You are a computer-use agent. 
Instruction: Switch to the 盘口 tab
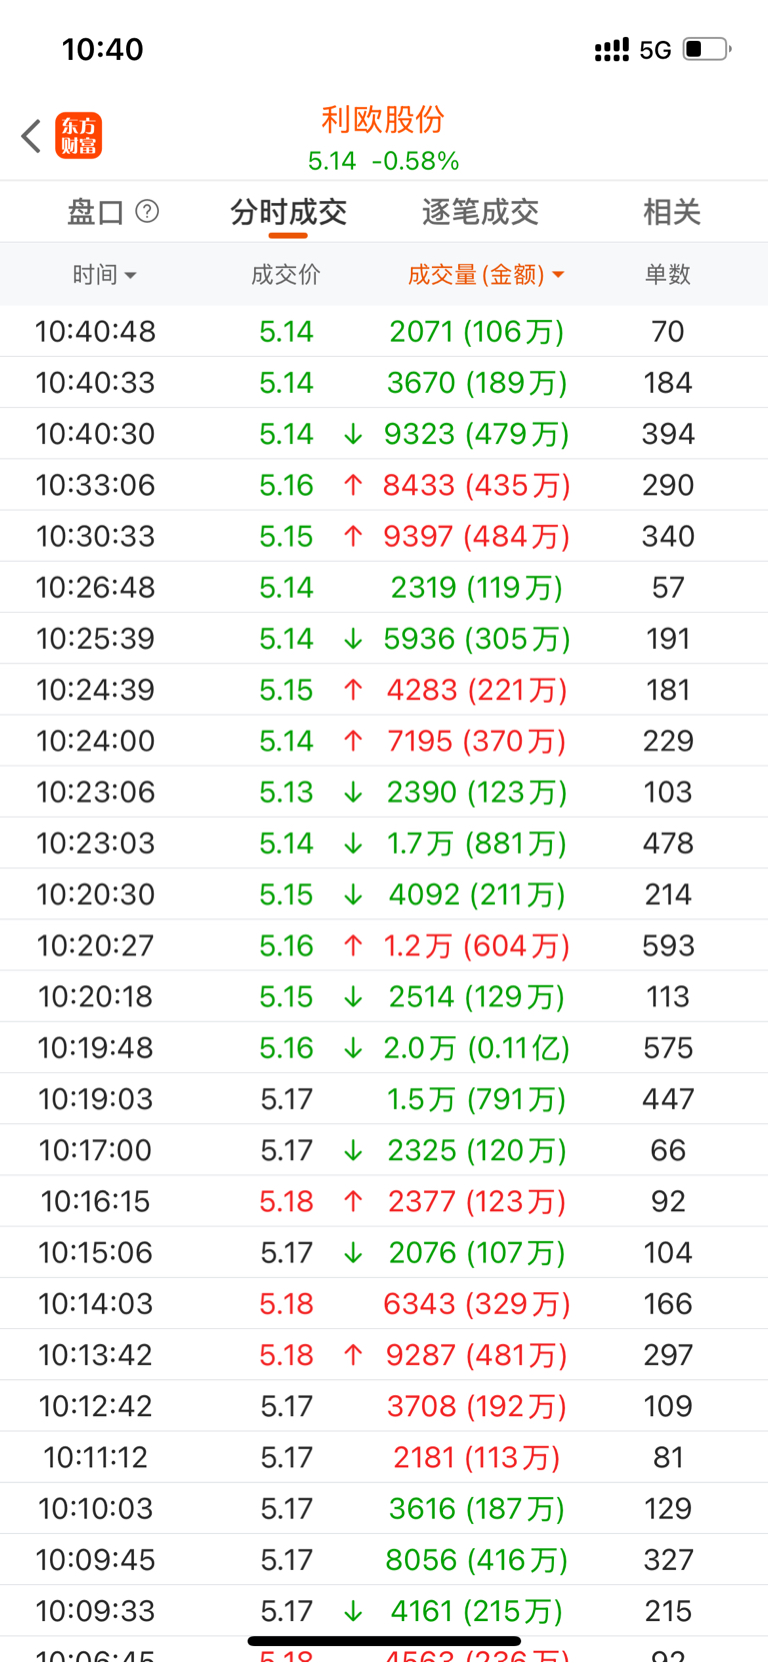(x=95, y=212)
